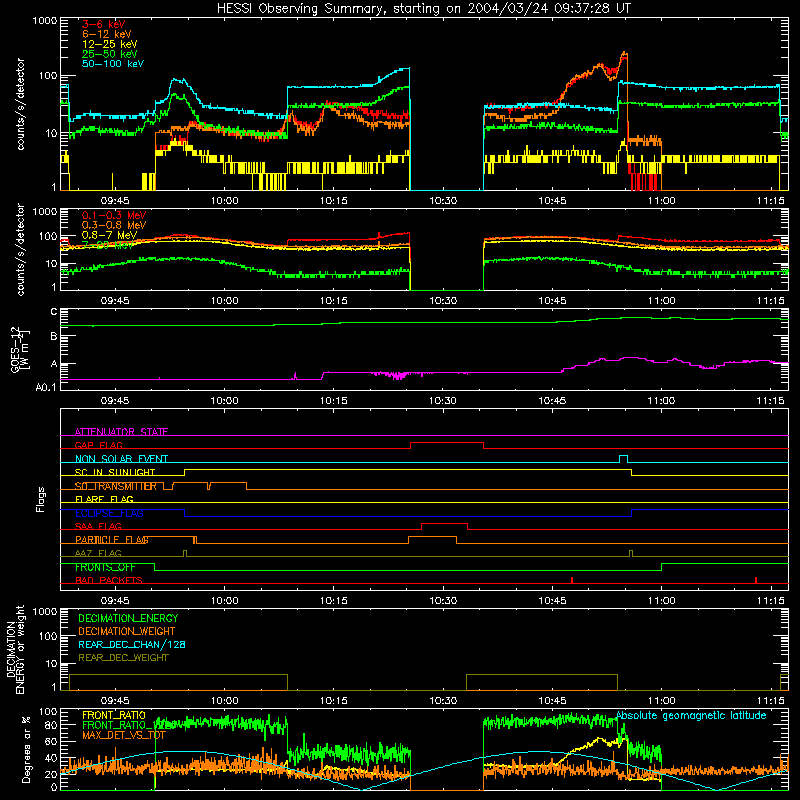This screenshot has width=800, height=800.
Task: Click the 10:00 tick label under MeV panel
Action: 224,301
